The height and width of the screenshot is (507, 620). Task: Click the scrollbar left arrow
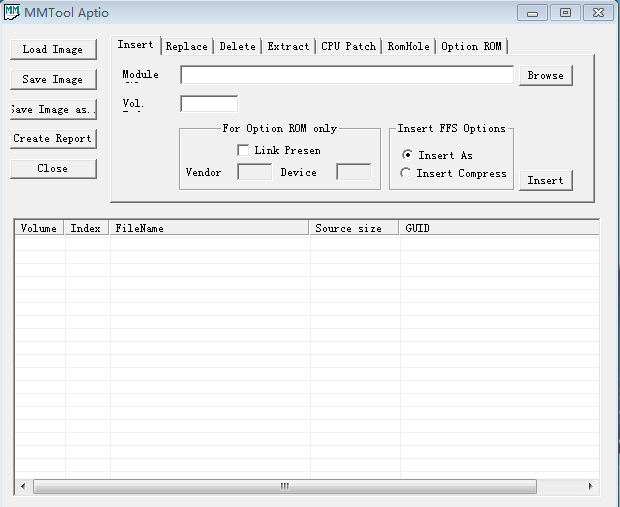click(x=23, y=486)
